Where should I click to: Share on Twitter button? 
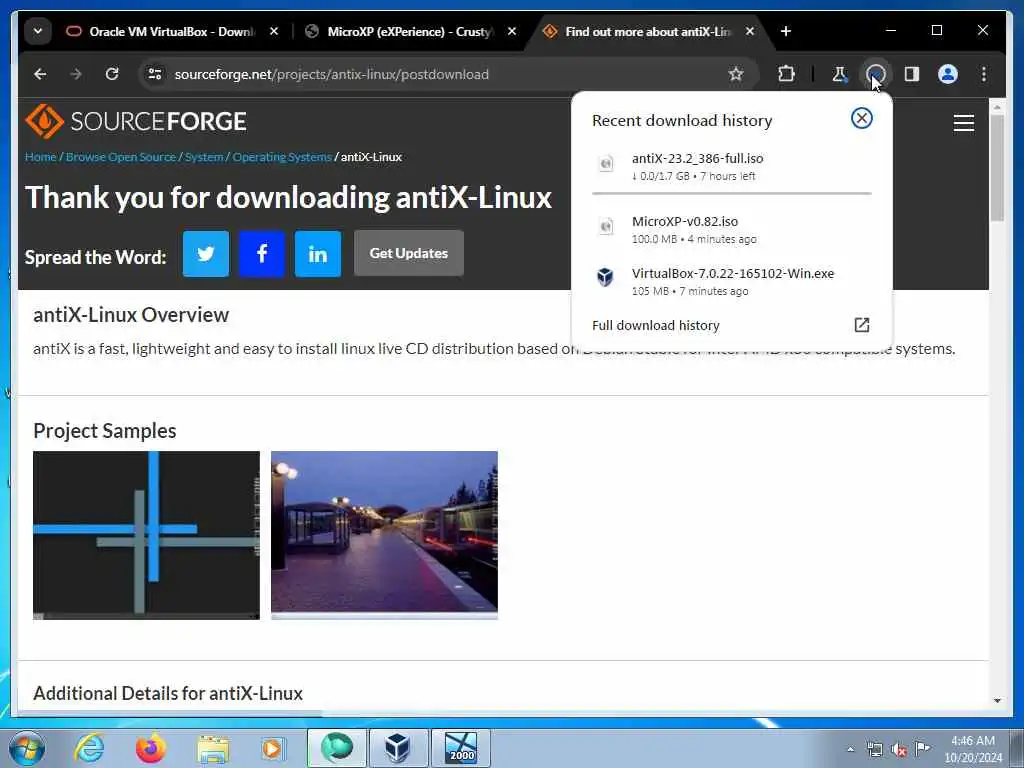coord(206,253)
